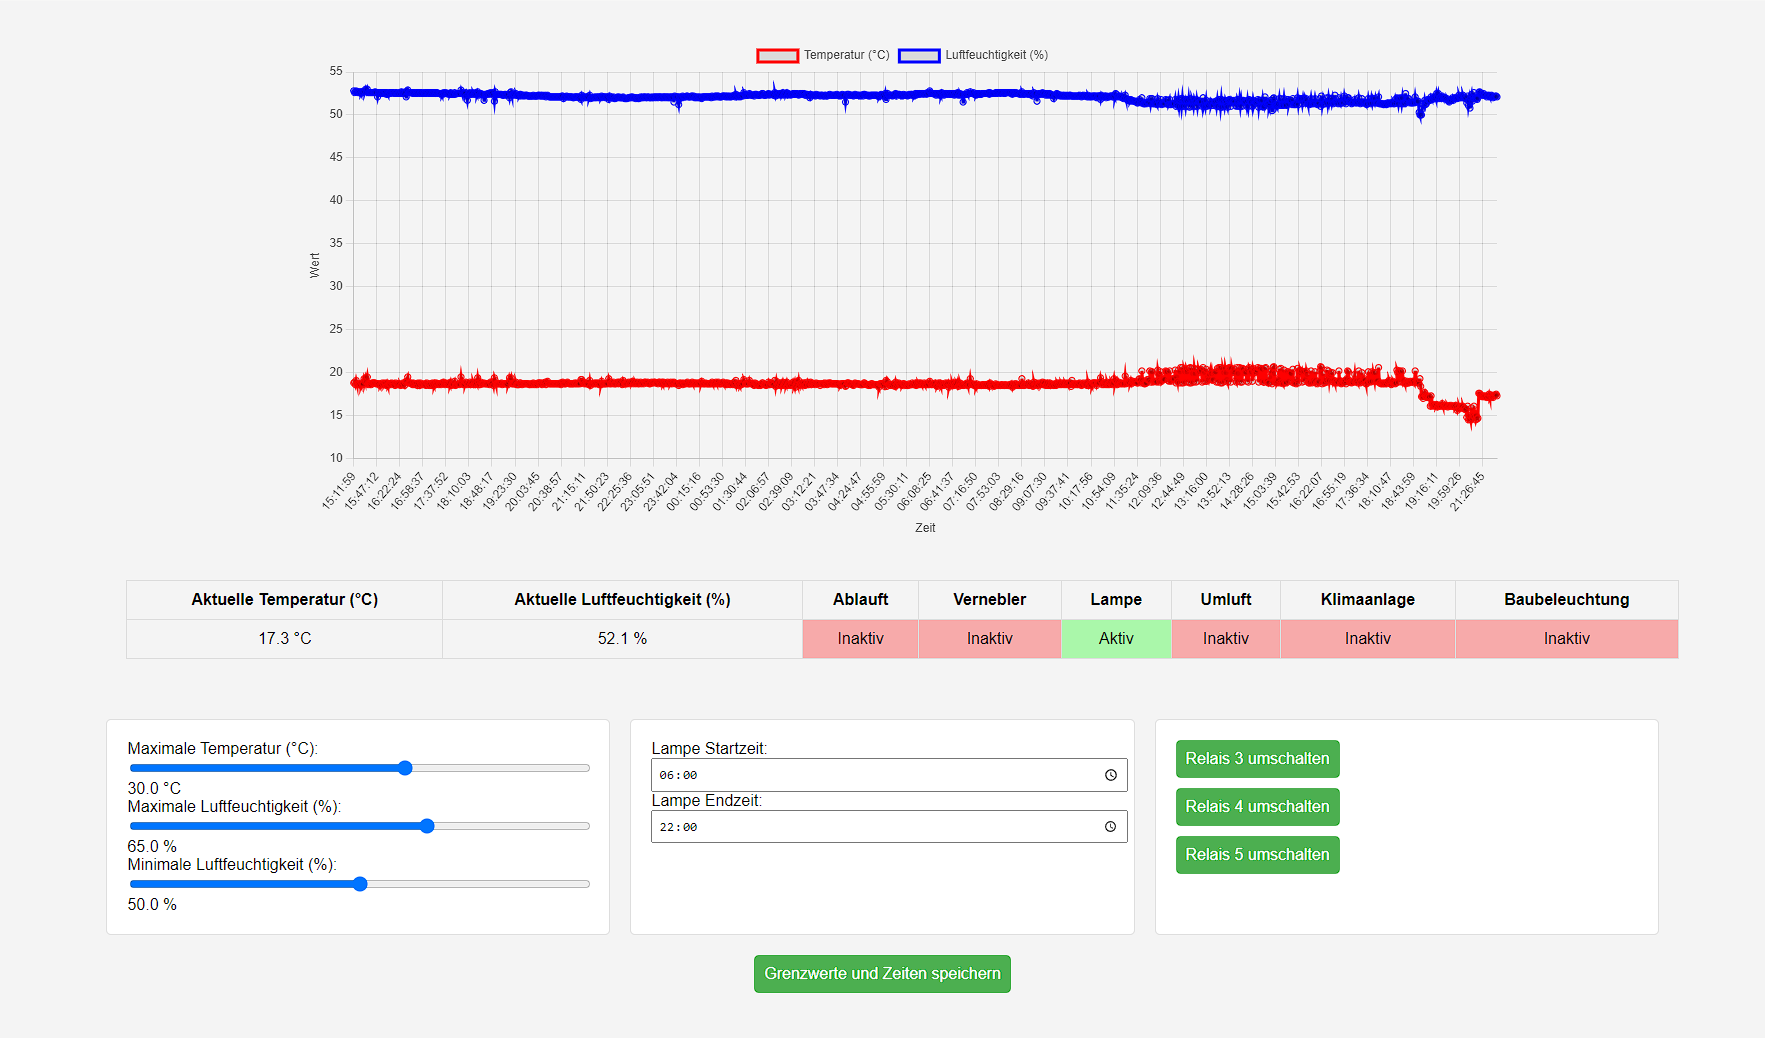Click the Vernebler Inaktiv status cell
This screenshot has height=1038, width=1765.
click(x=989, y=639)
